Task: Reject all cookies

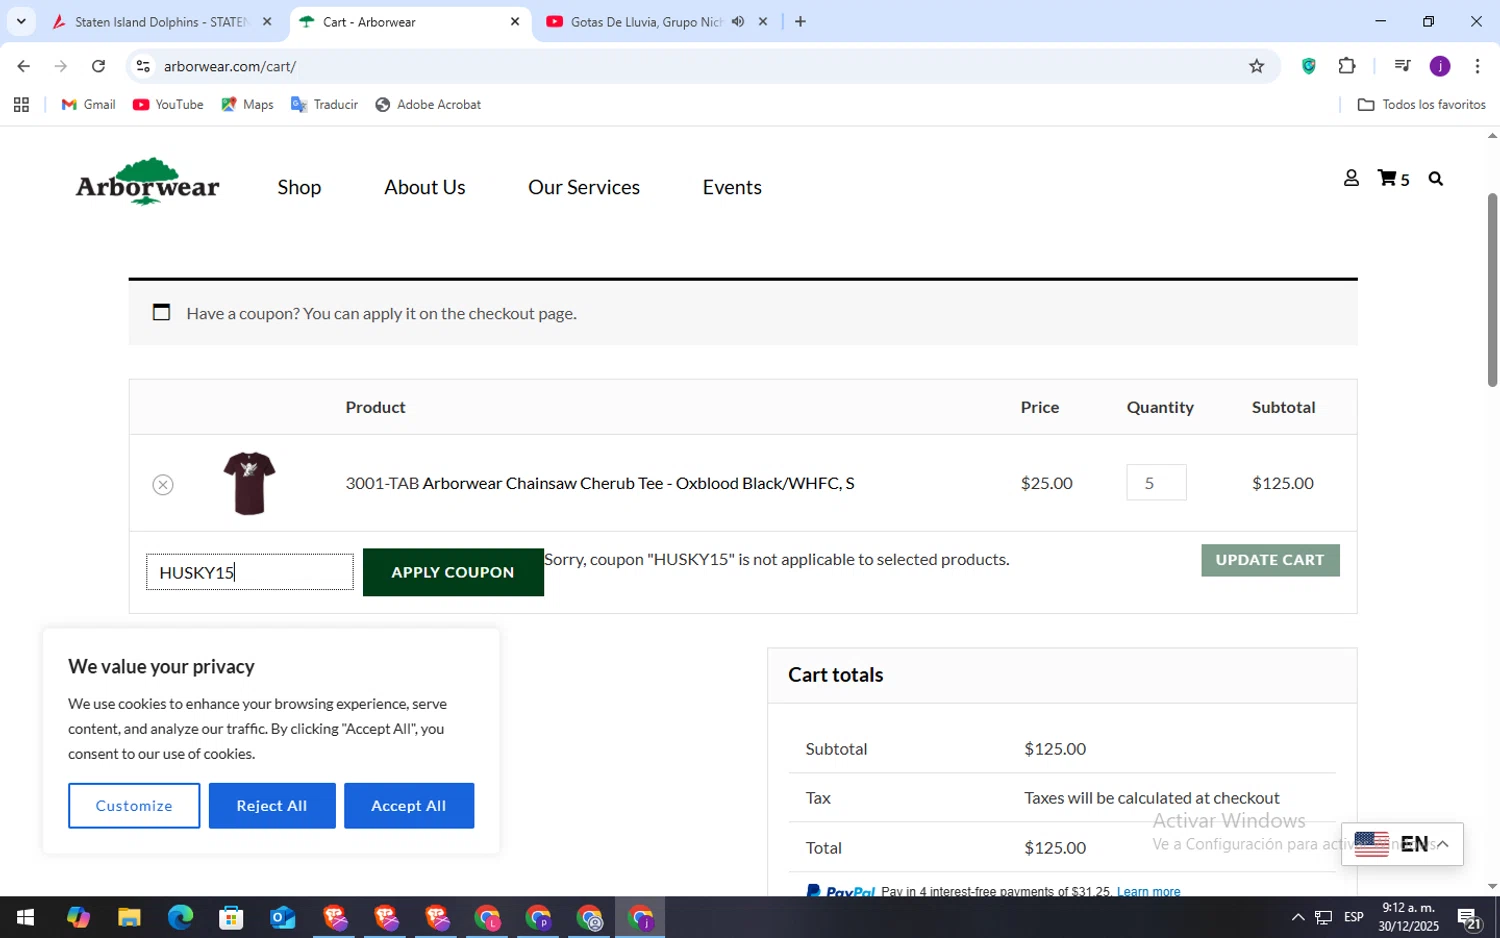Action: point(272,806)
